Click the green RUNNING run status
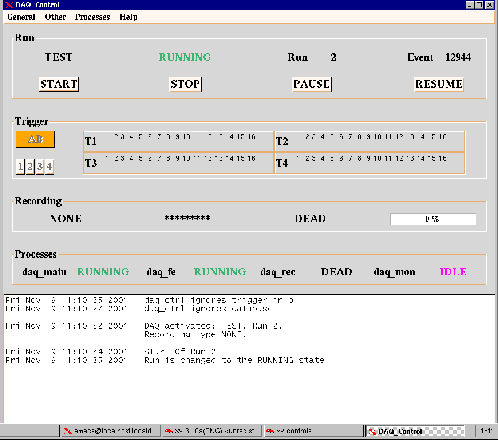498x440 pixels. click(x=185, y=57)
